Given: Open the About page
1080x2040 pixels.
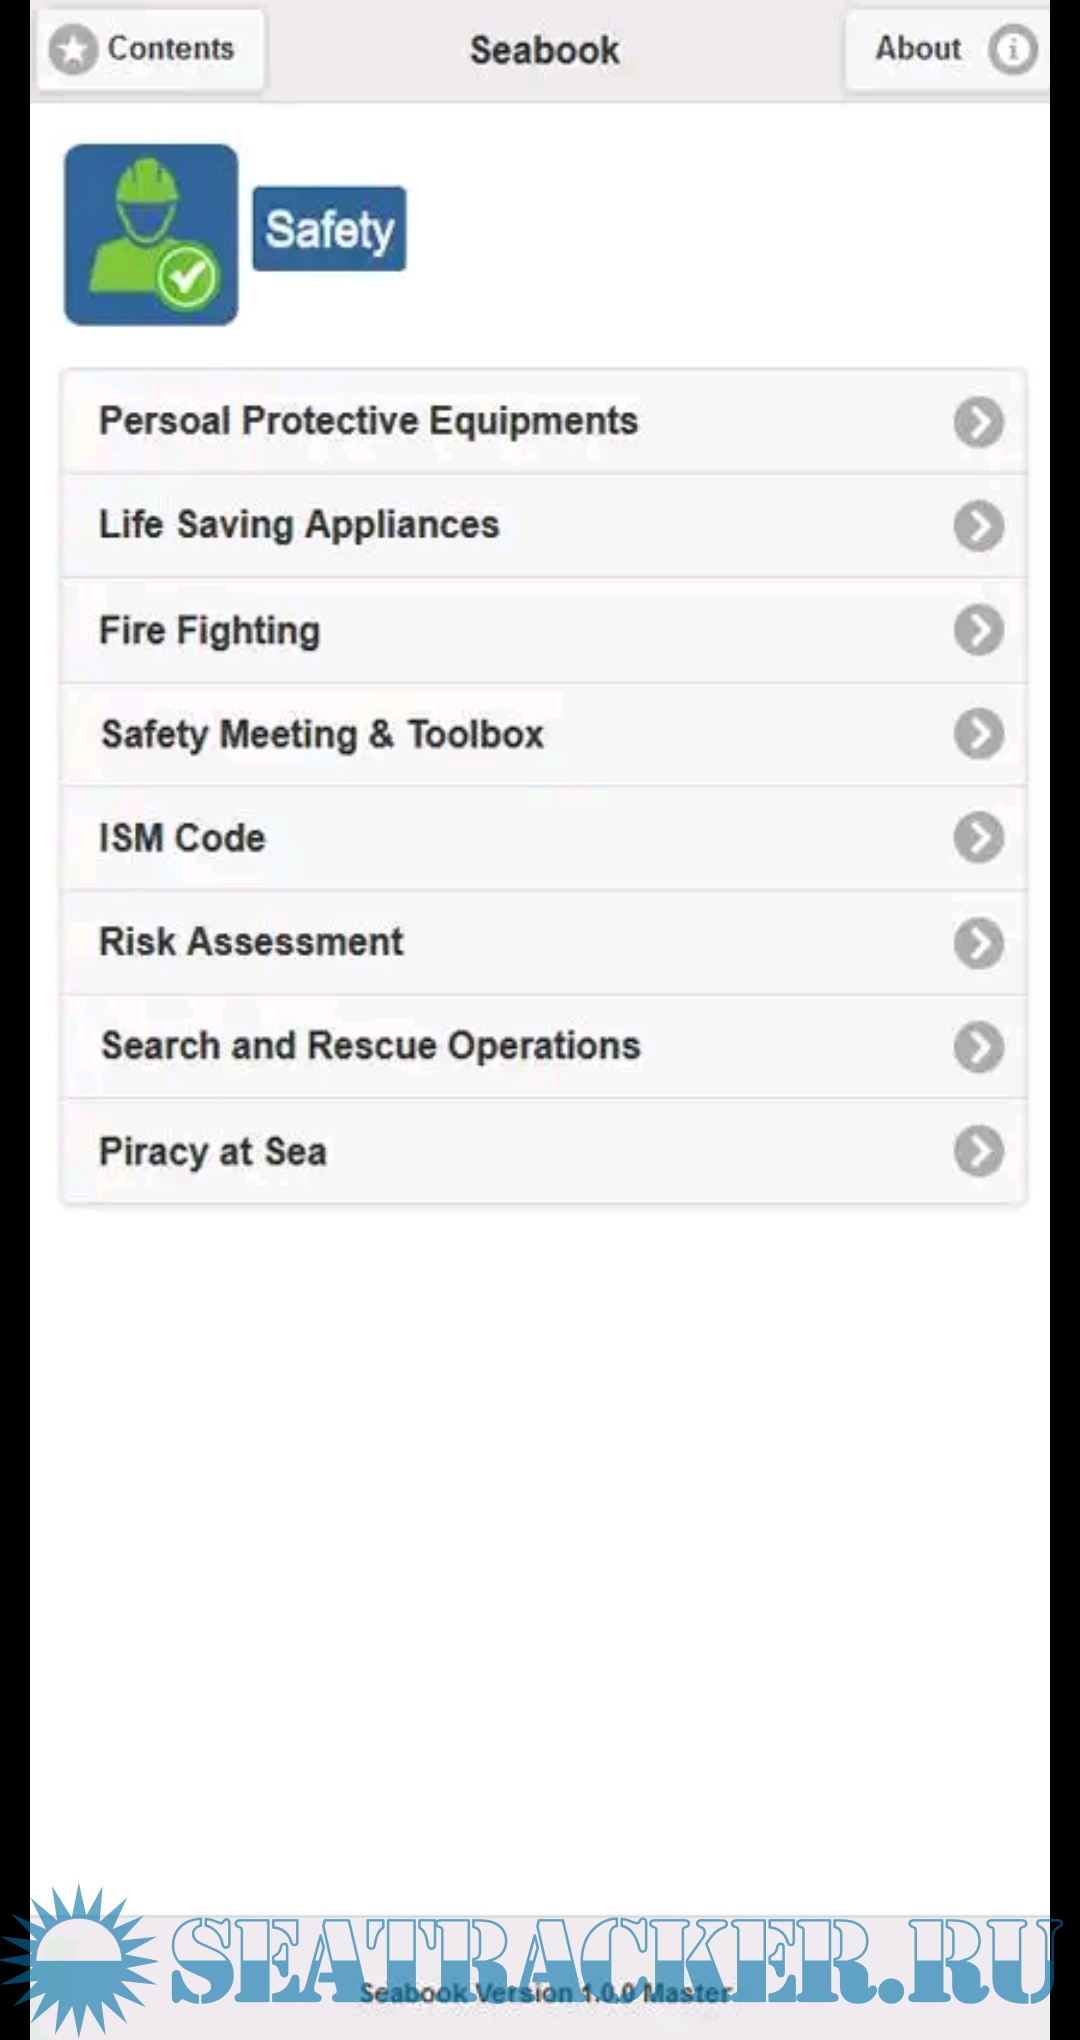Looking at the screenshot, I should pyautogui.click(x=919, y=49).
